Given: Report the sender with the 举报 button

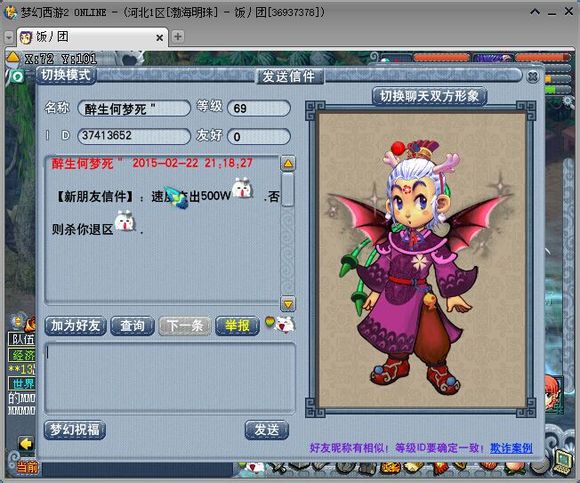Looking at the screenshot, I should coord(237,326).
